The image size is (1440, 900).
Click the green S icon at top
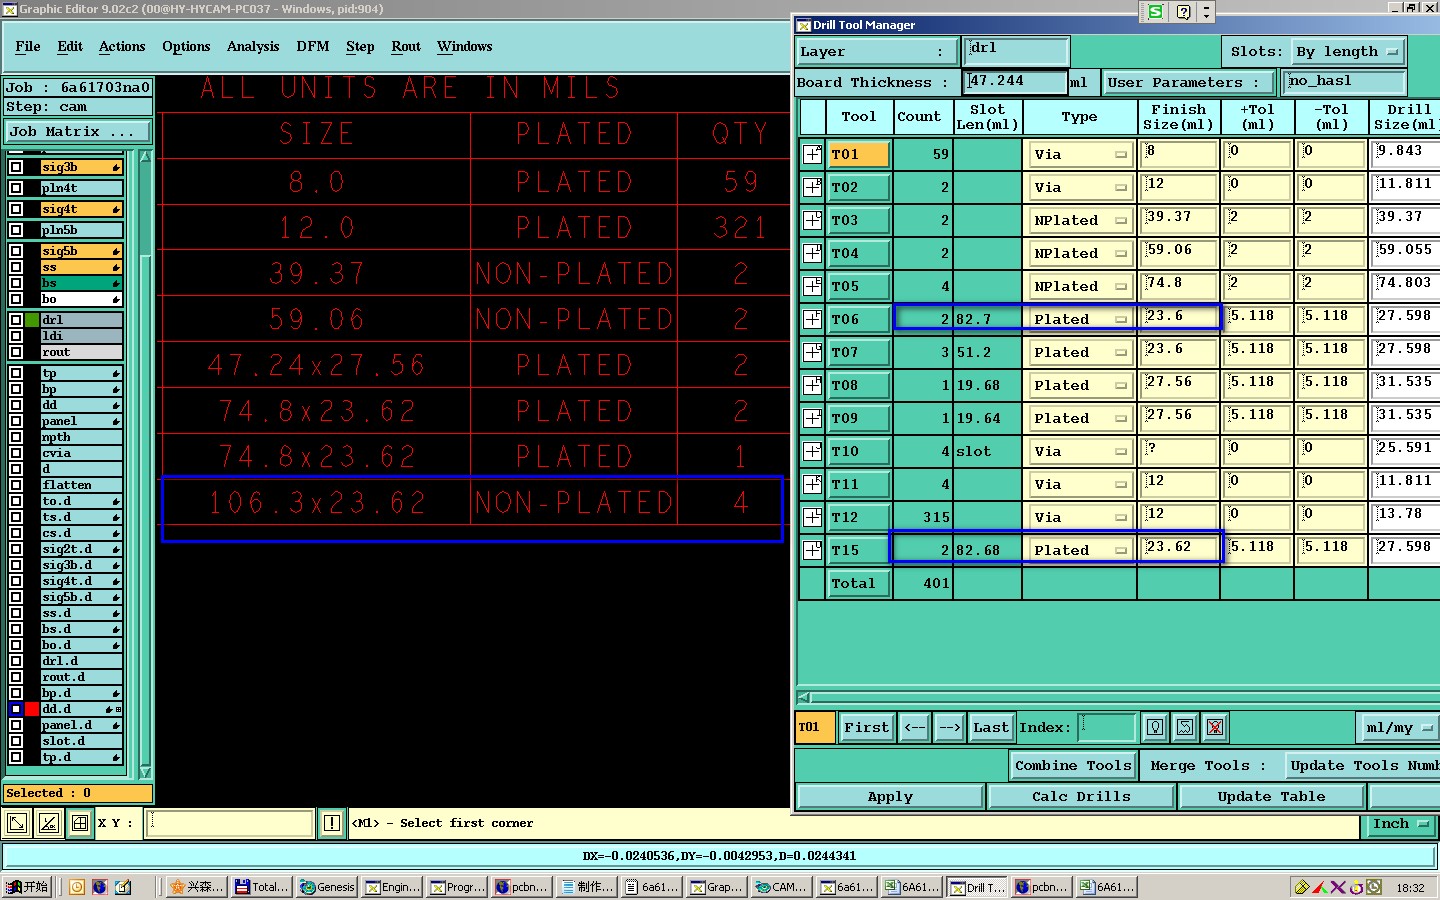tap(1155, 12)
